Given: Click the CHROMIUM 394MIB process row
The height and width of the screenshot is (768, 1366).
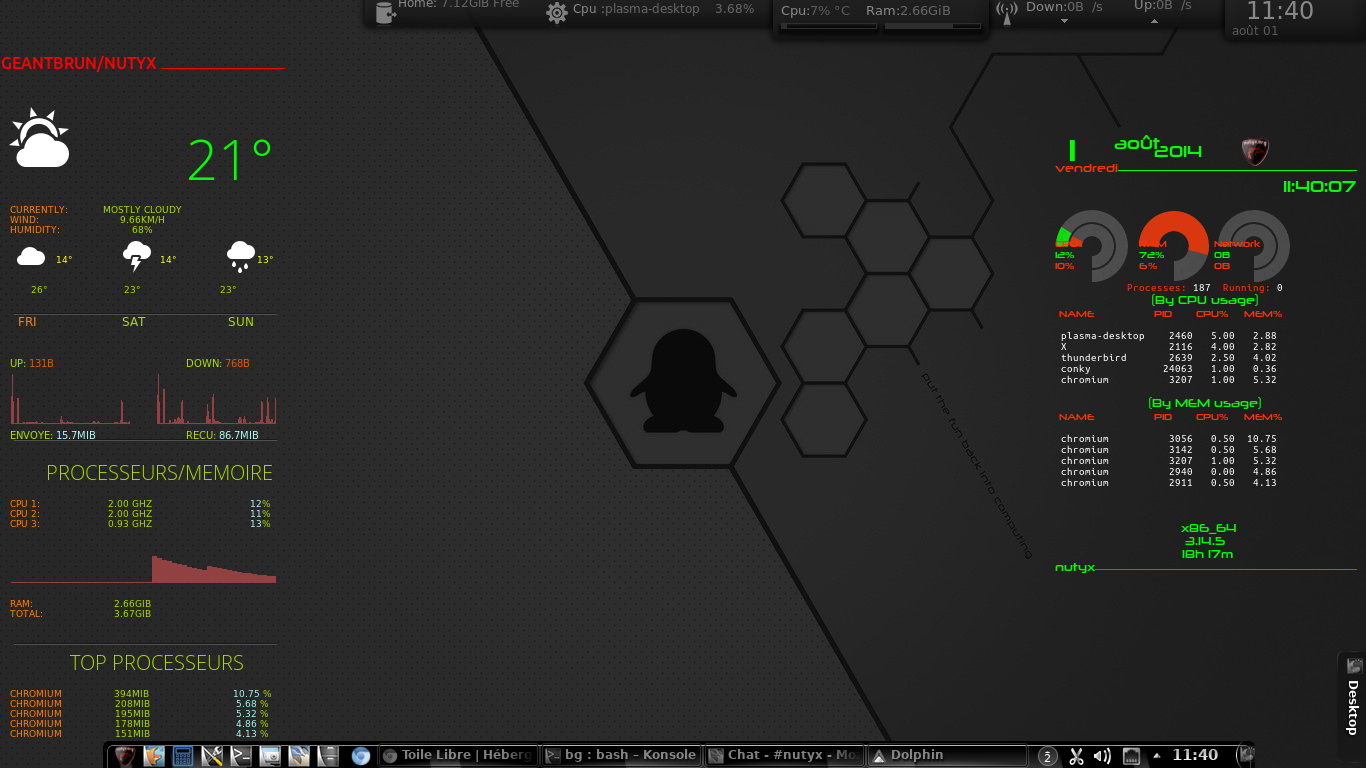Looking at the screenshot, I should point(140,694).
